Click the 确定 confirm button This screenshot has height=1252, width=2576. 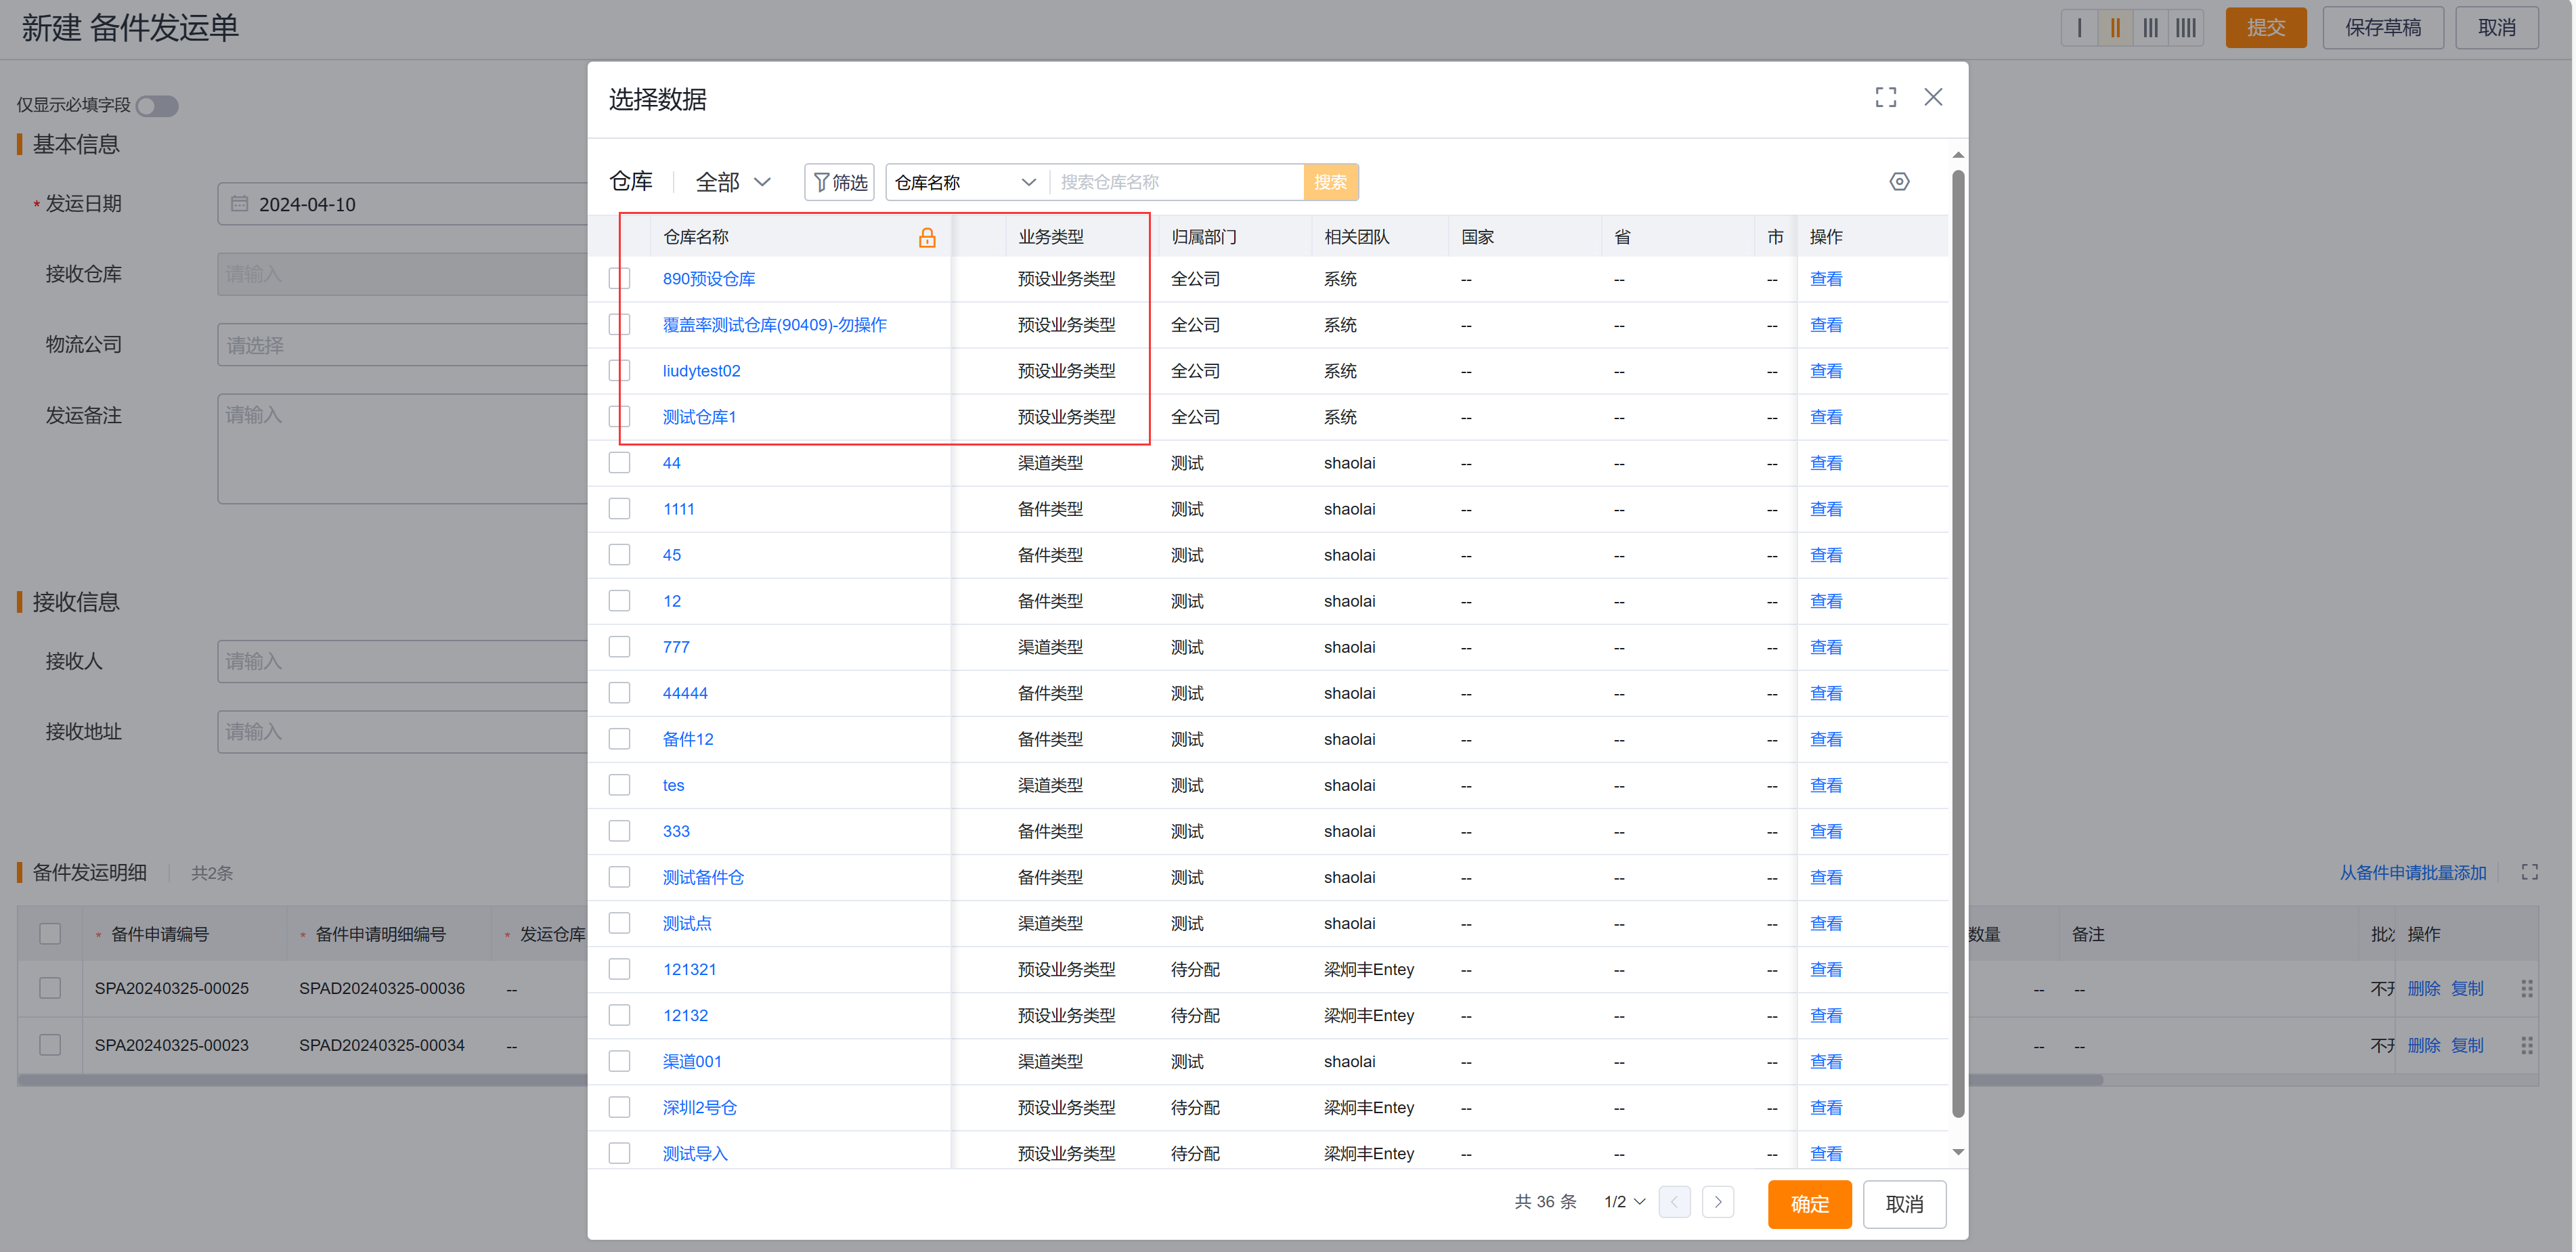coord(1809,1204)
